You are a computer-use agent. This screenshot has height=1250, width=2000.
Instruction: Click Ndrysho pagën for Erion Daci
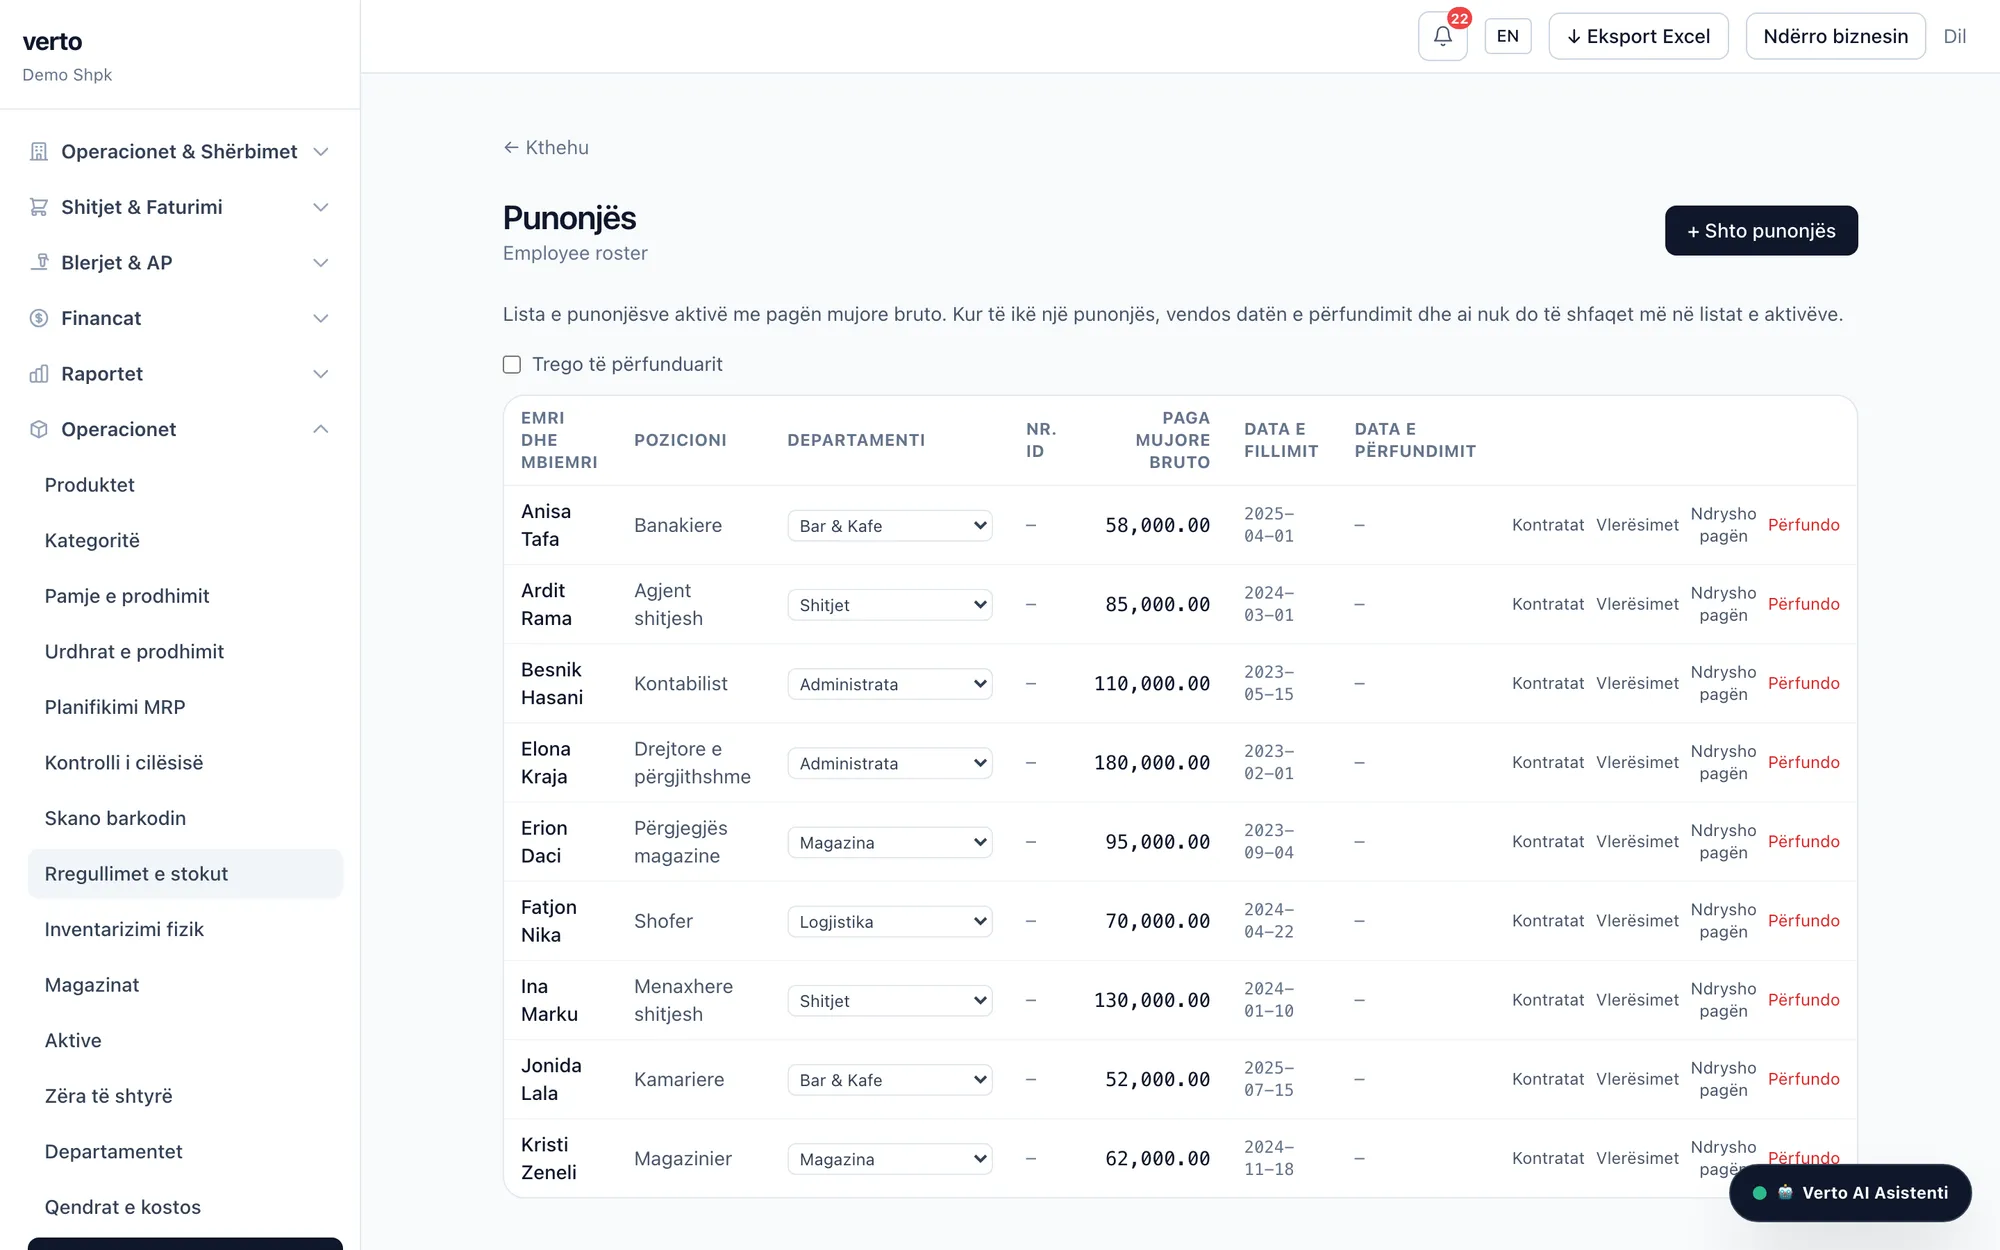(x=1723, y=842)
